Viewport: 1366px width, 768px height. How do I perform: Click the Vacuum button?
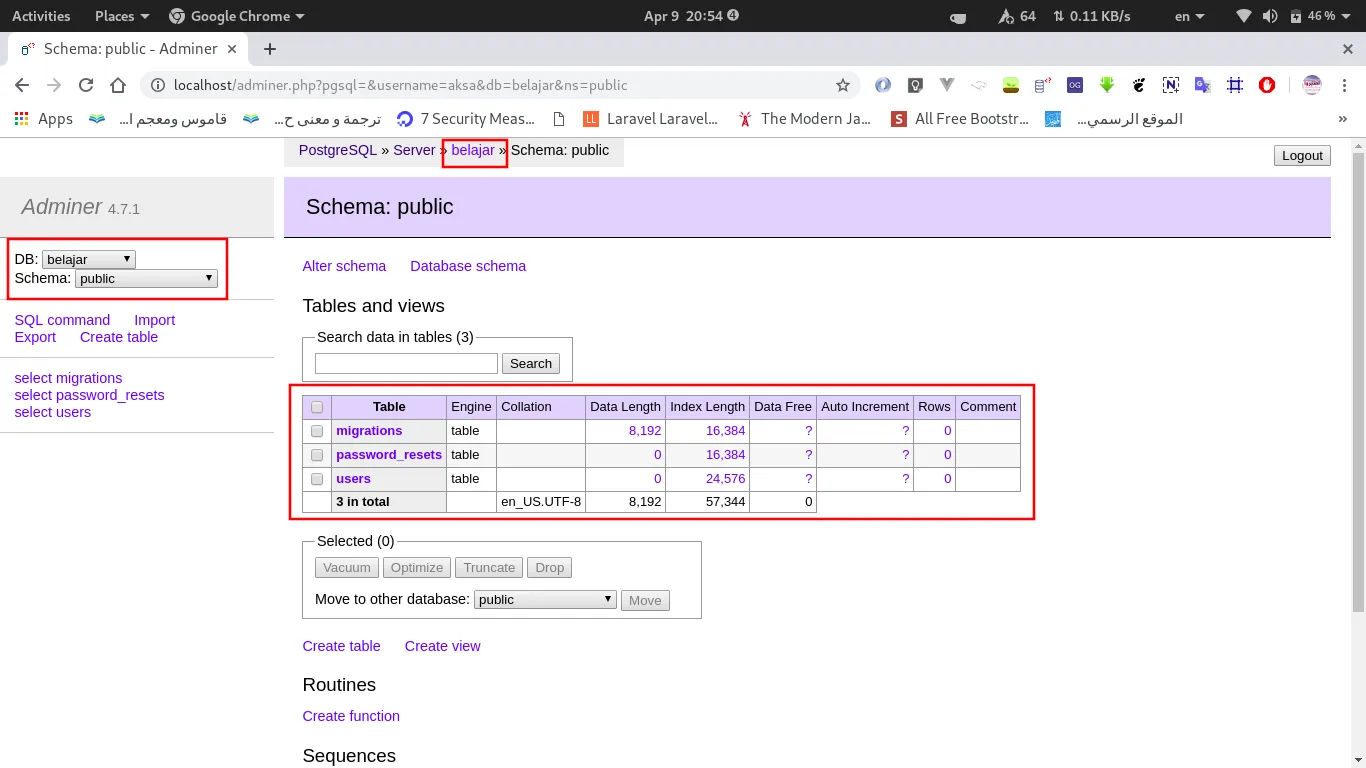(x=347, y=567)
